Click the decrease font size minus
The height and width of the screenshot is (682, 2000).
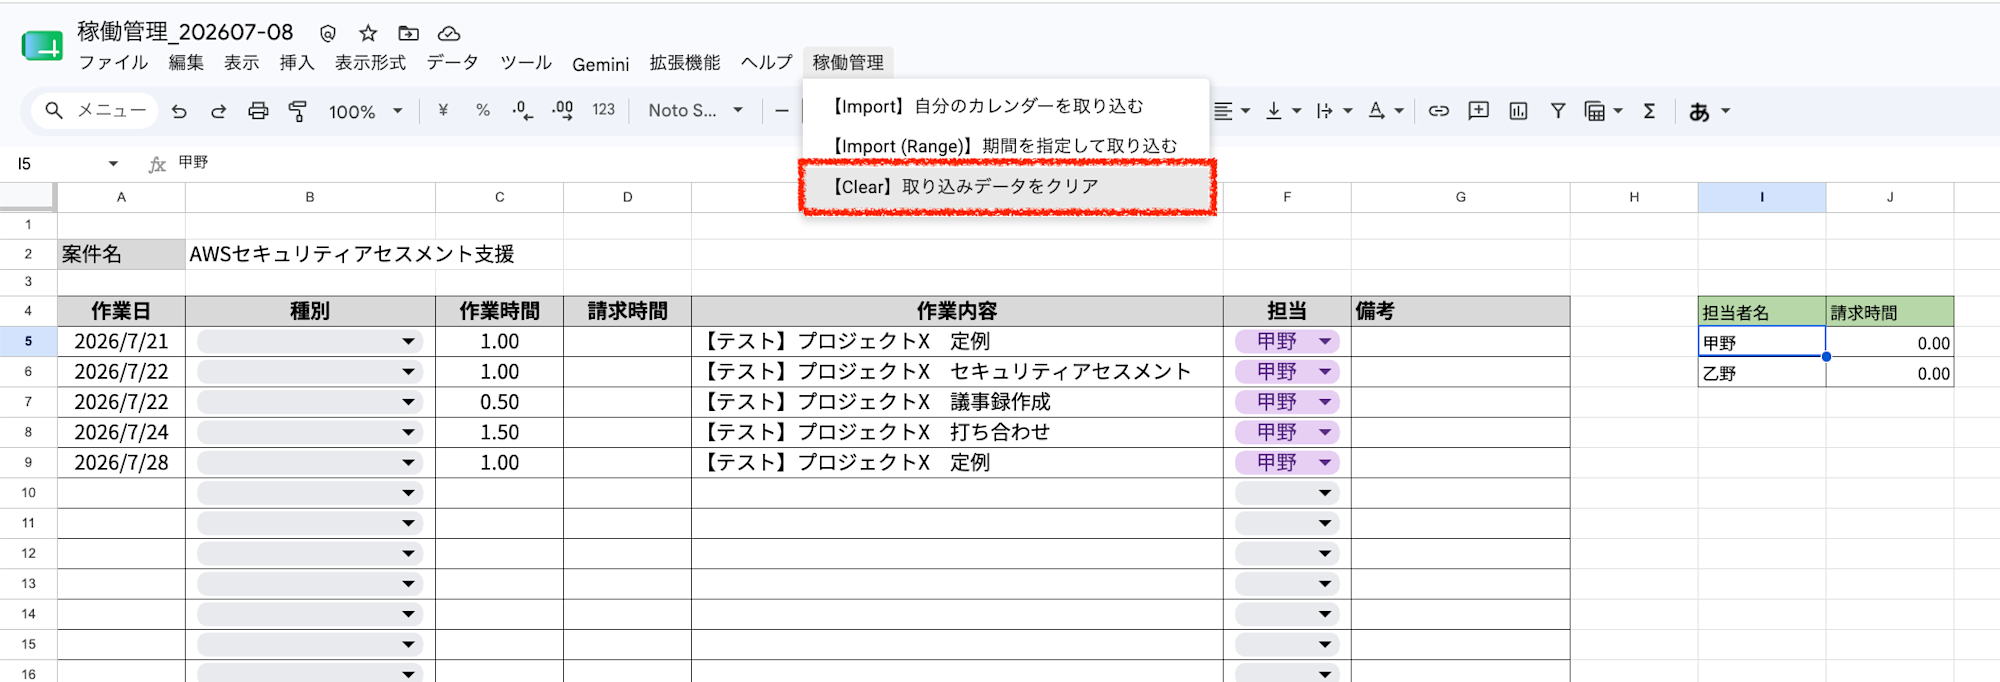tap(782, 111)
